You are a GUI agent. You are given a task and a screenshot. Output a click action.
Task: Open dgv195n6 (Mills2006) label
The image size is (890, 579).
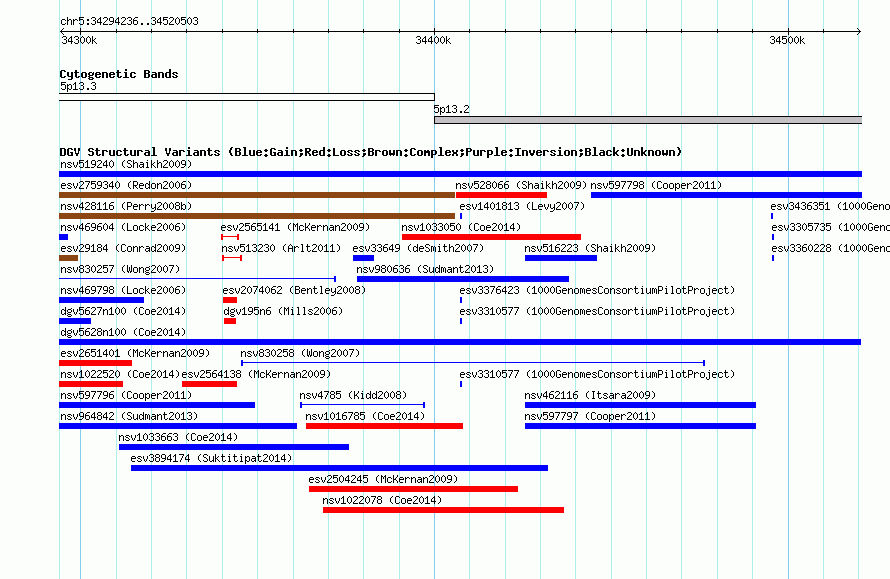[x=283, y=311]
